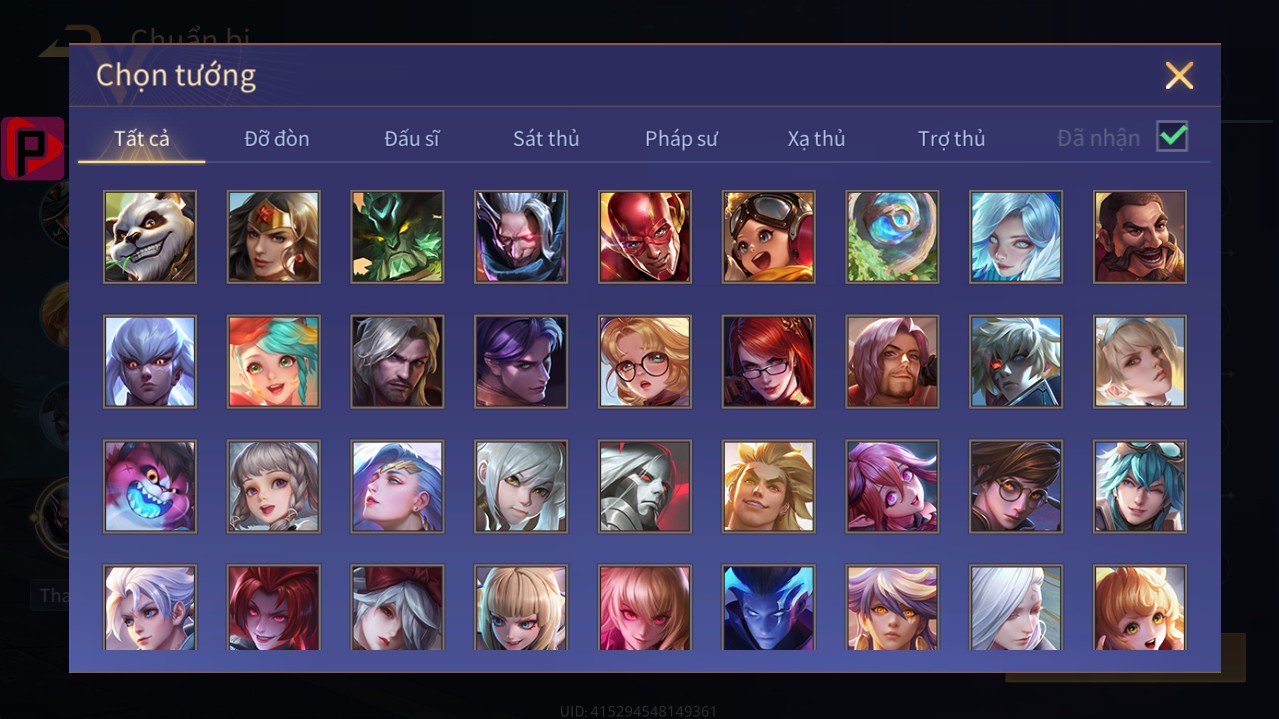
Task: Close the Chọn tướng dialog
Action: (1179, 75)
